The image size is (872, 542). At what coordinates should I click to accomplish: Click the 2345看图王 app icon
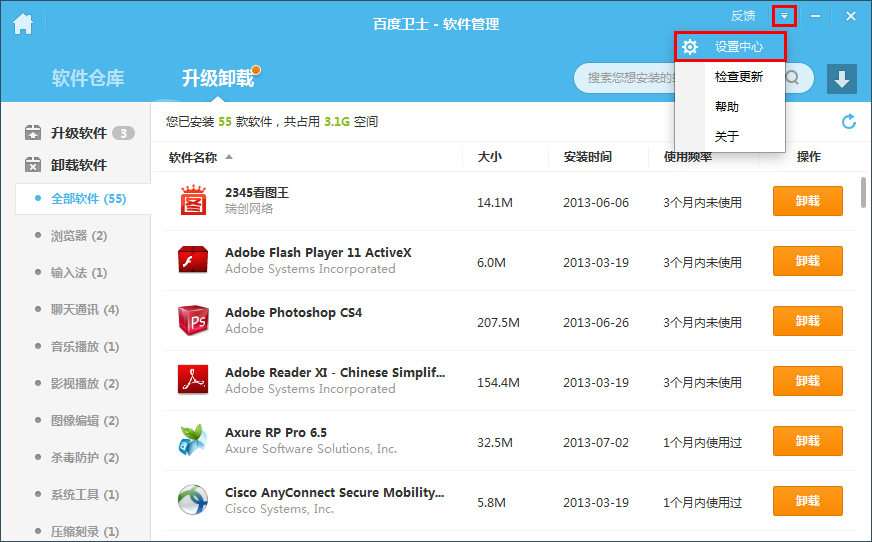coord(193,200)
